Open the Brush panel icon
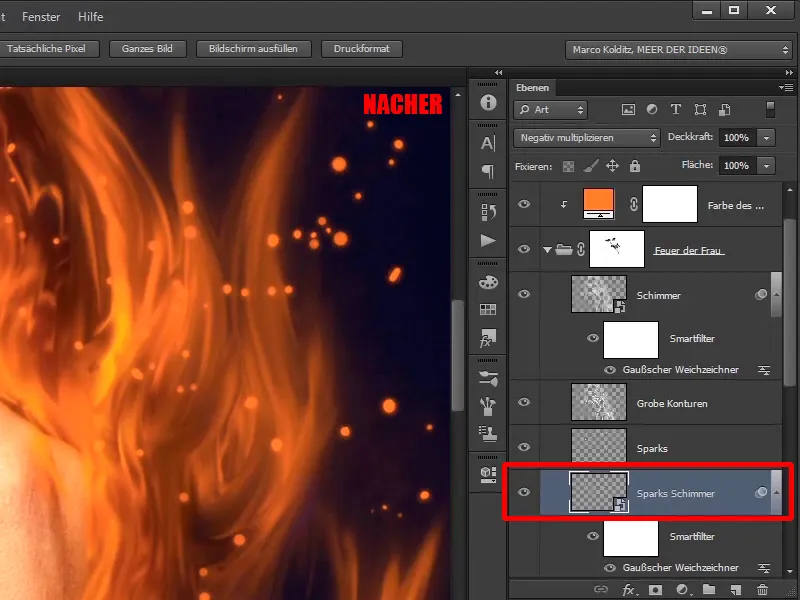The image size is (800, 600). pos(488,406)
